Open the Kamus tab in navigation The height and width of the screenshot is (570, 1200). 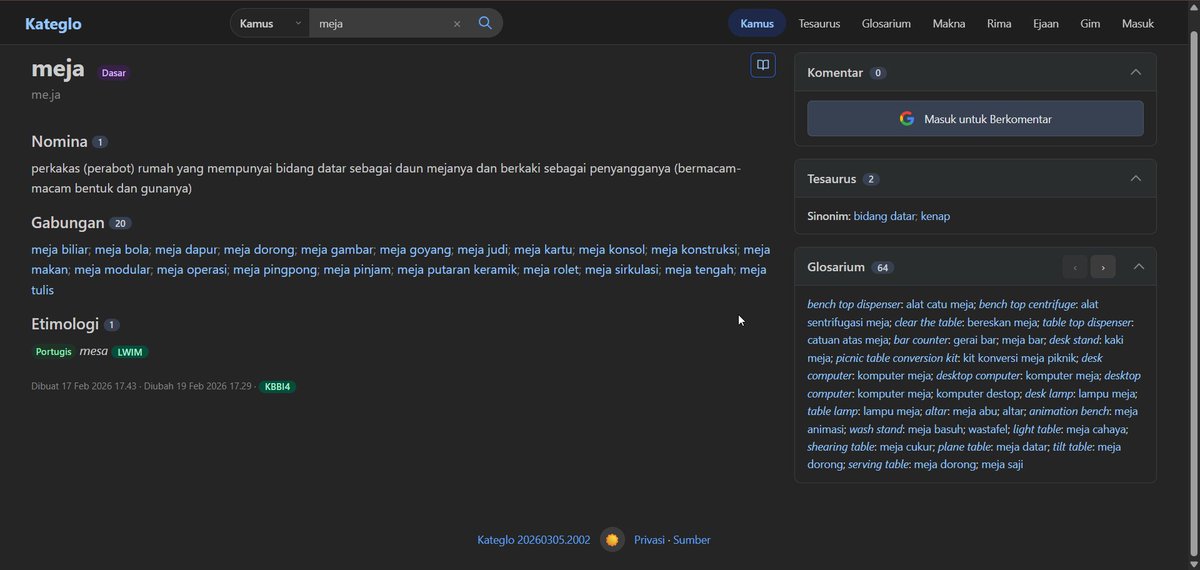coord(757,23)
